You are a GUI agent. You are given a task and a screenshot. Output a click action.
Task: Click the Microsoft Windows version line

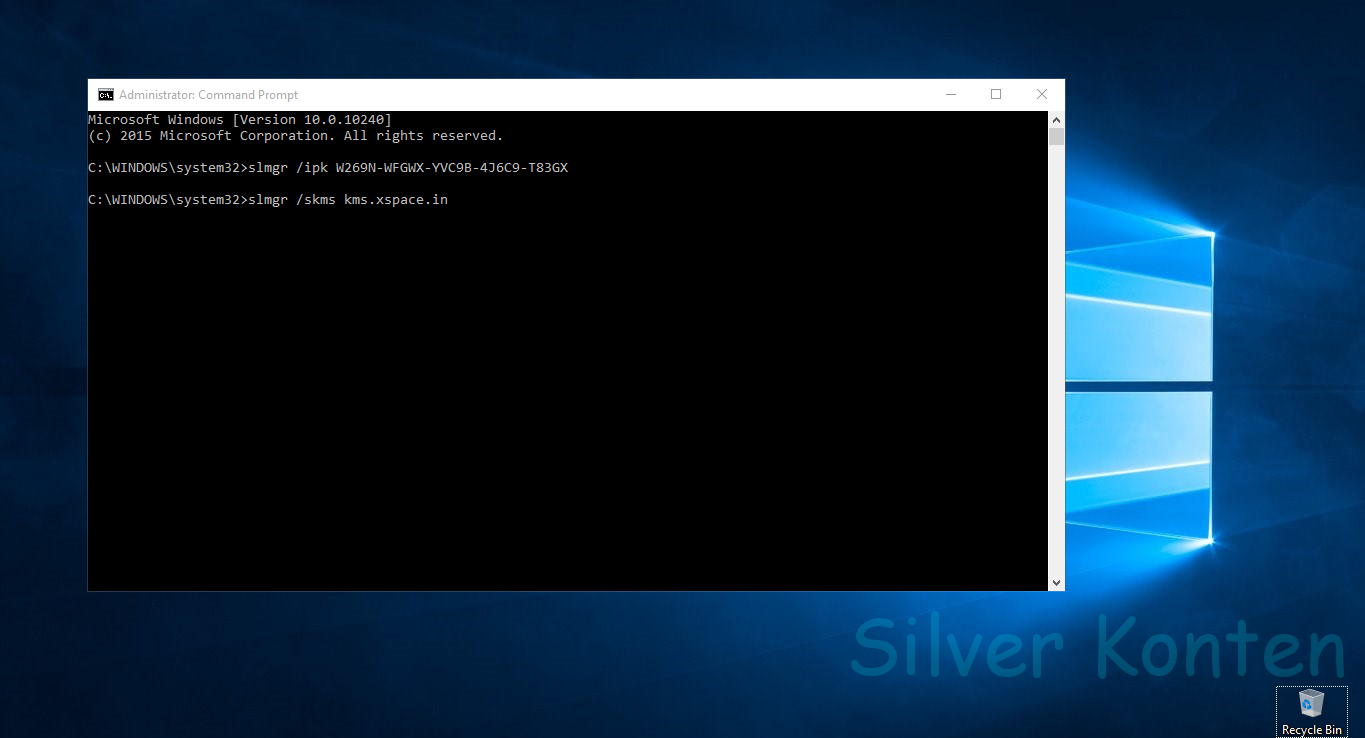pyautogui.click(x=238, y=119)
